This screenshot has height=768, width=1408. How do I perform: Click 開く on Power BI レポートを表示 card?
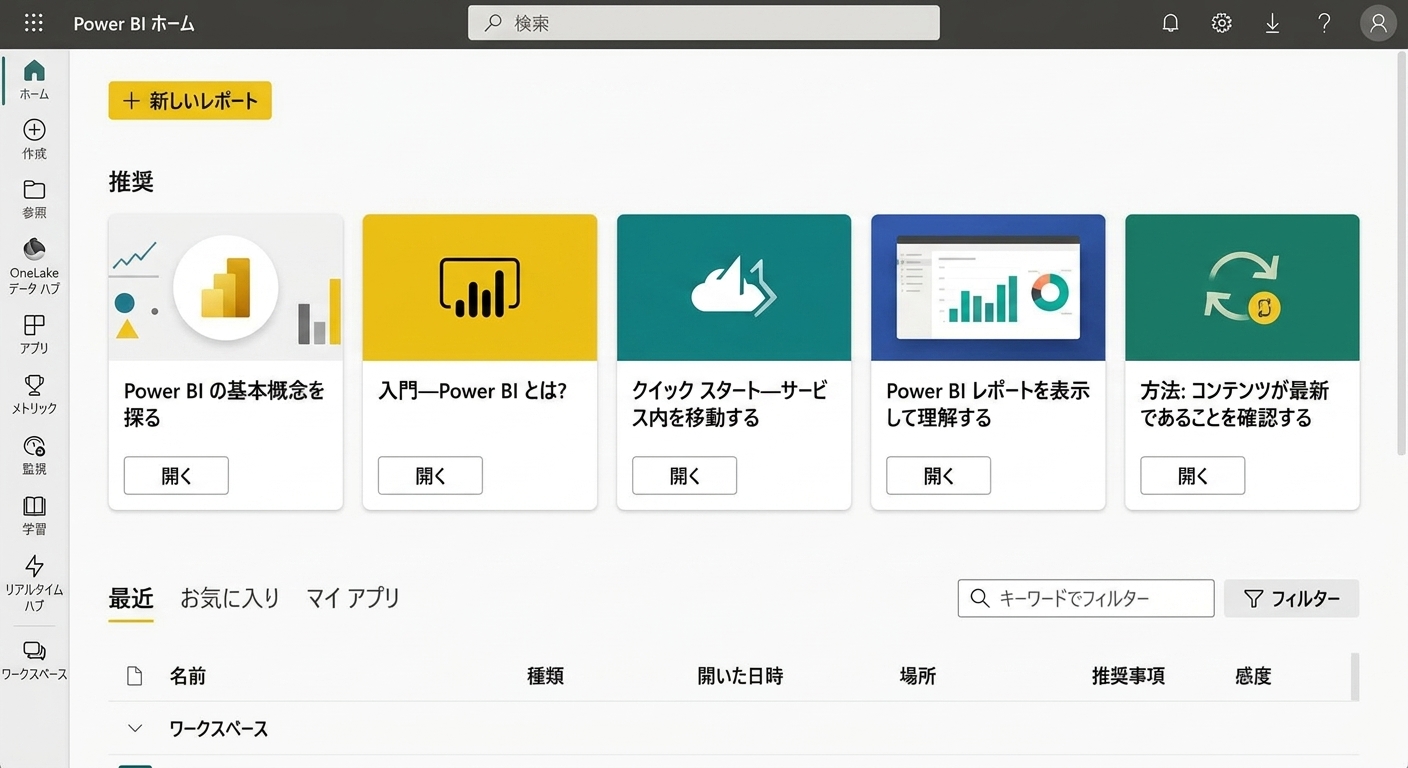tap(938, 476)
